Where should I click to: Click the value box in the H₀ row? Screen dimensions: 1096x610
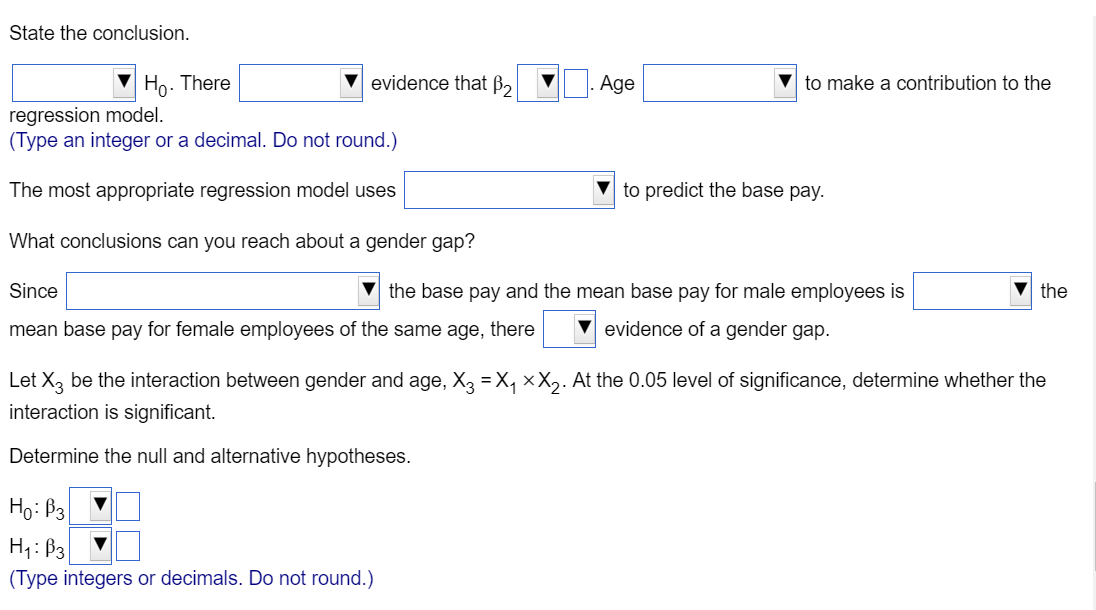coord(128,506)
